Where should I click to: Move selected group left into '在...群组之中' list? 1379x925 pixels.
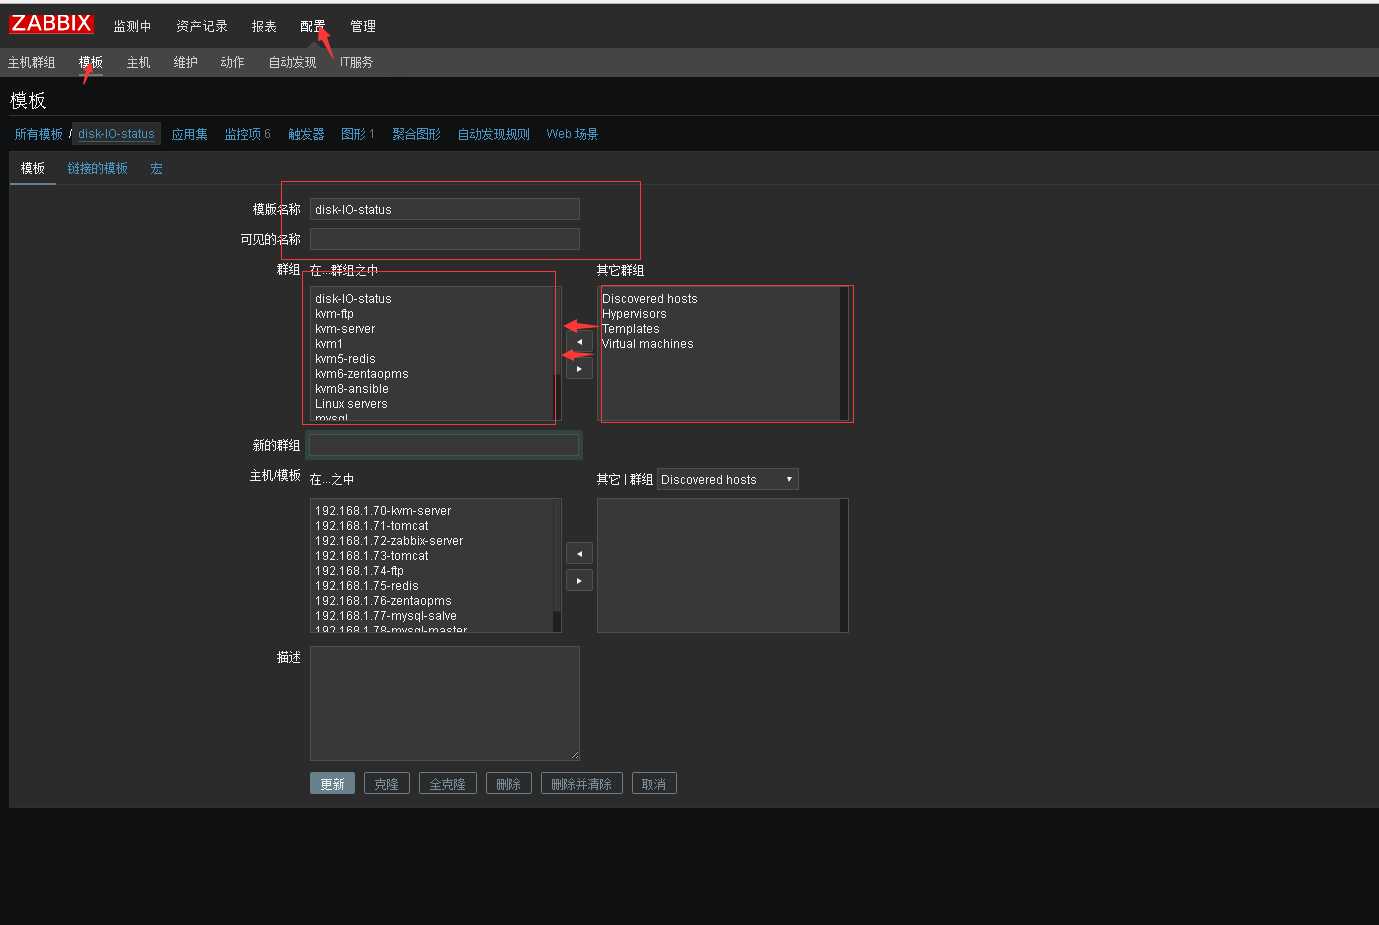(579, 342)
